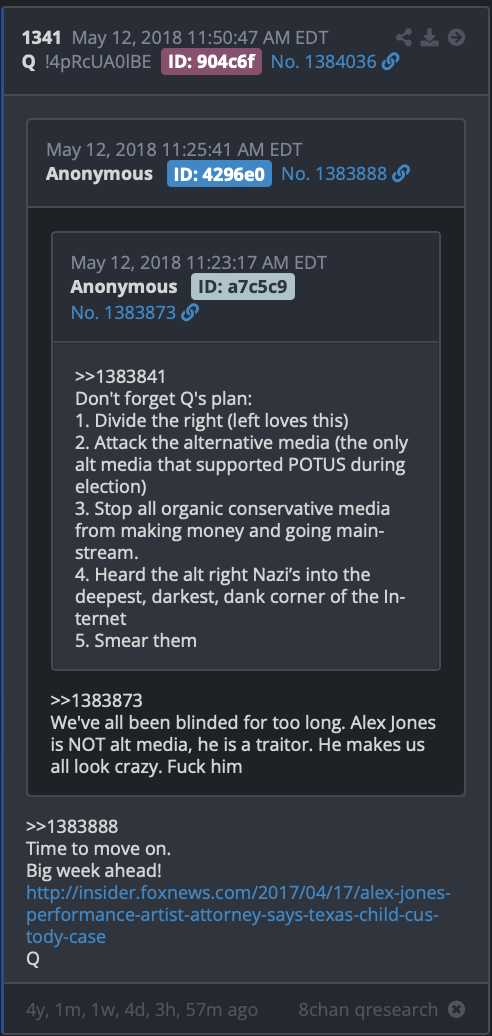Select the ID: 4296e0 badge

point(219,174)
